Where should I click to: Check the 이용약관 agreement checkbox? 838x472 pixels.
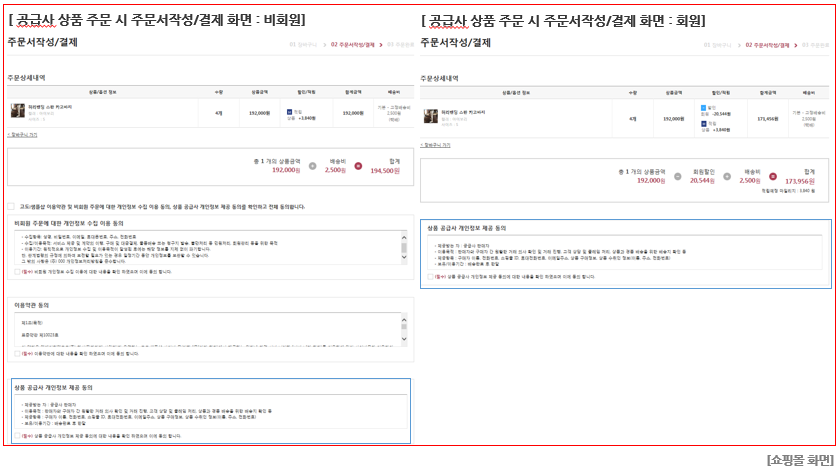click(17, 353)
